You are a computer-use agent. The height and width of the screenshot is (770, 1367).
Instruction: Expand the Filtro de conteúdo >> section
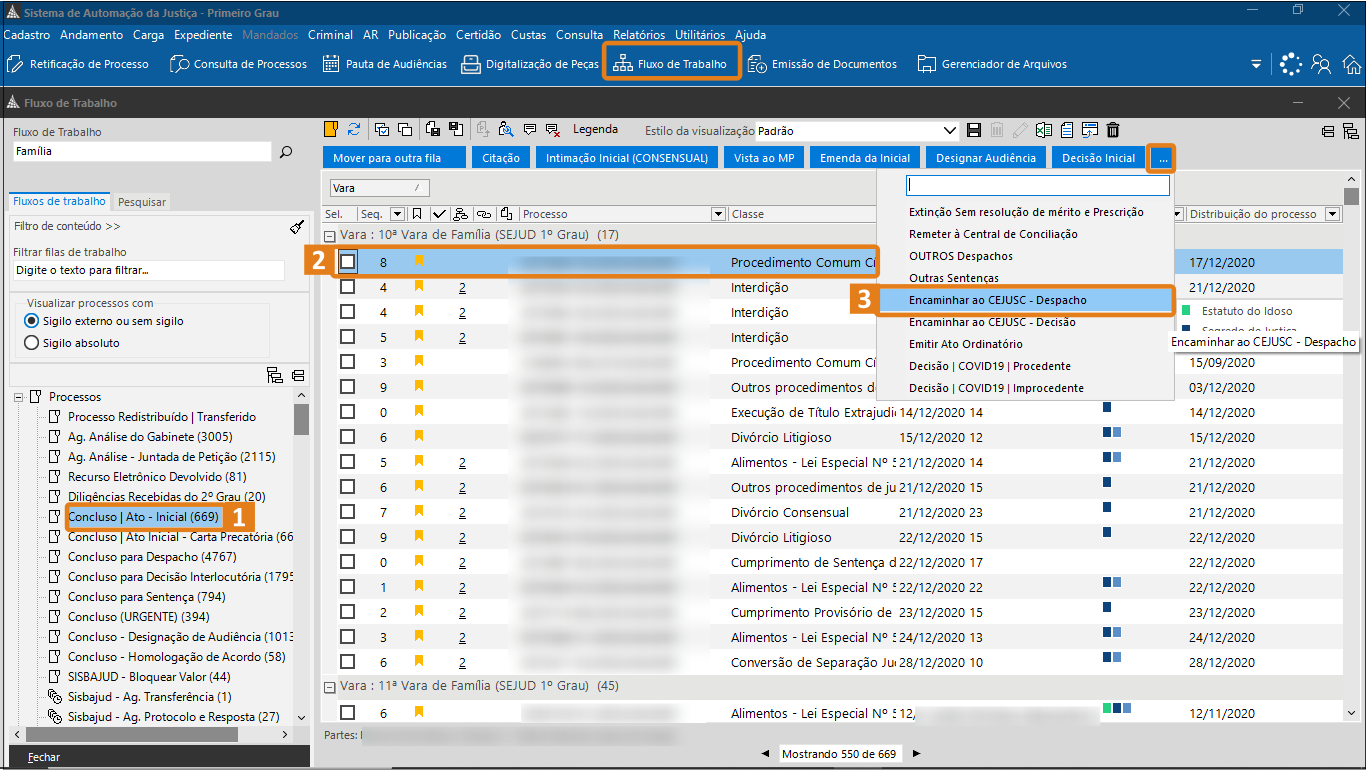click(68, 226)
